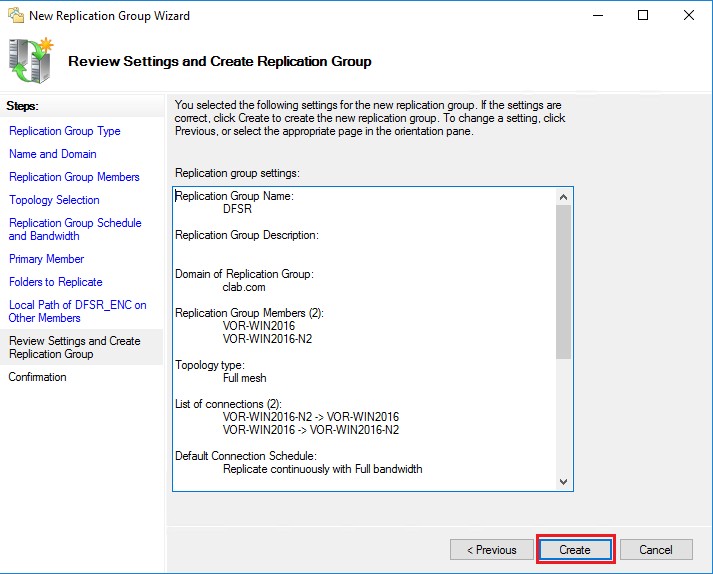This screenshot has width=713, height=574.
Task: Click the replication server header icon
Action: coord(32,61)
